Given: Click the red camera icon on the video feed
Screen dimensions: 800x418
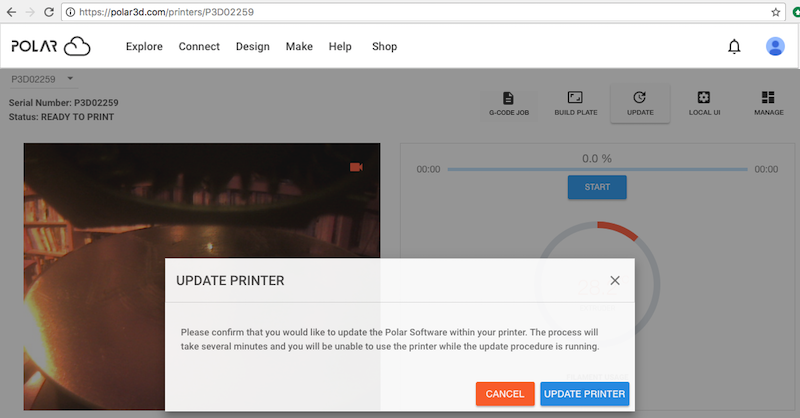Looking at the screenshot, I should point(356,167).
